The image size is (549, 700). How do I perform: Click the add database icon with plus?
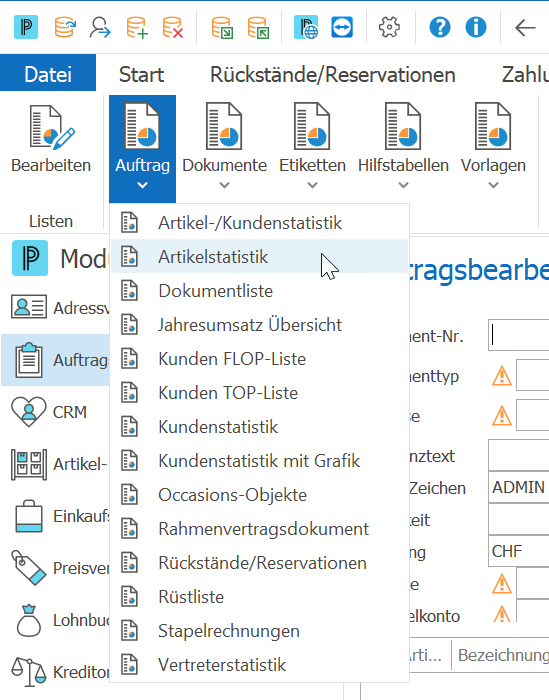137,27
